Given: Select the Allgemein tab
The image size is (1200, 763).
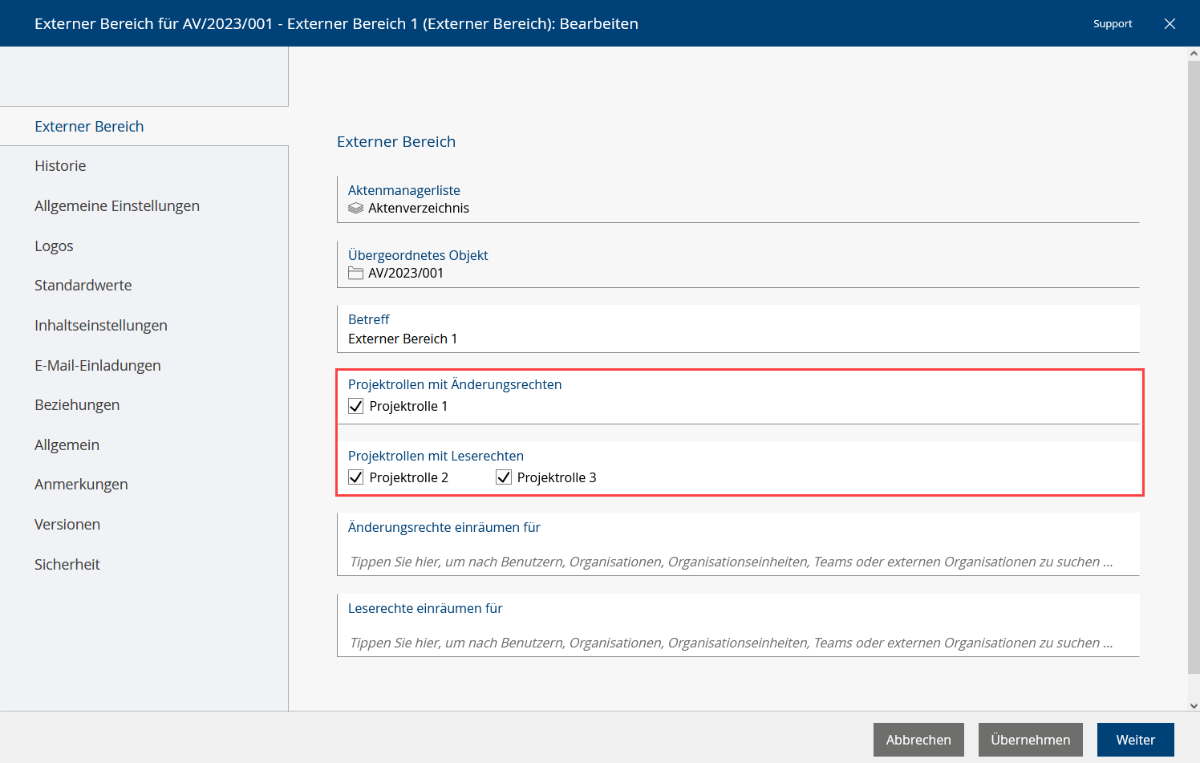Looking at the screenshot, I should click(144, 444).
